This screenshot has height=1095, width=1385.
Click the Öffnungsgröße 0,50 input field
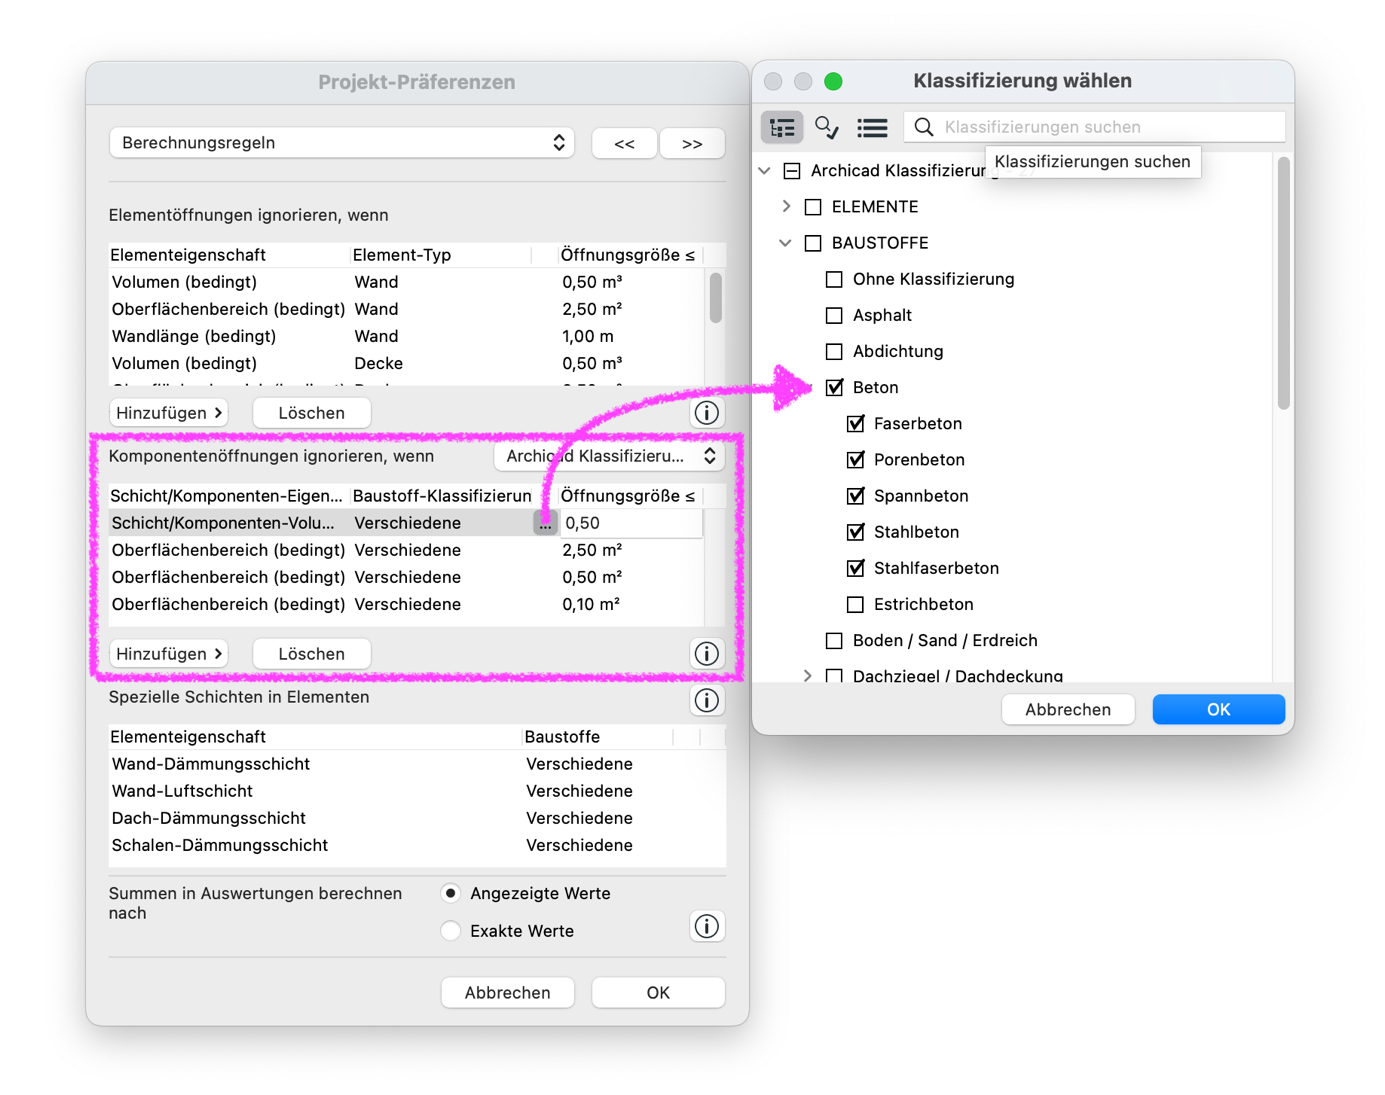[632, 523]
